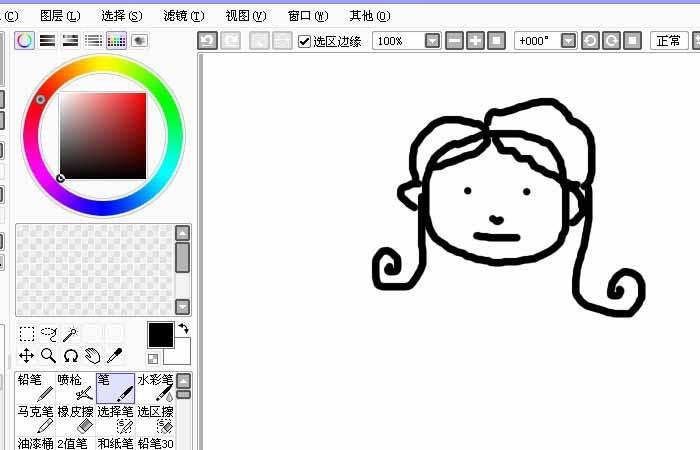Rotate the canvas counterclockwise
Image resolution: width=700 pixels, height=450 pixels.
[590, 41]
